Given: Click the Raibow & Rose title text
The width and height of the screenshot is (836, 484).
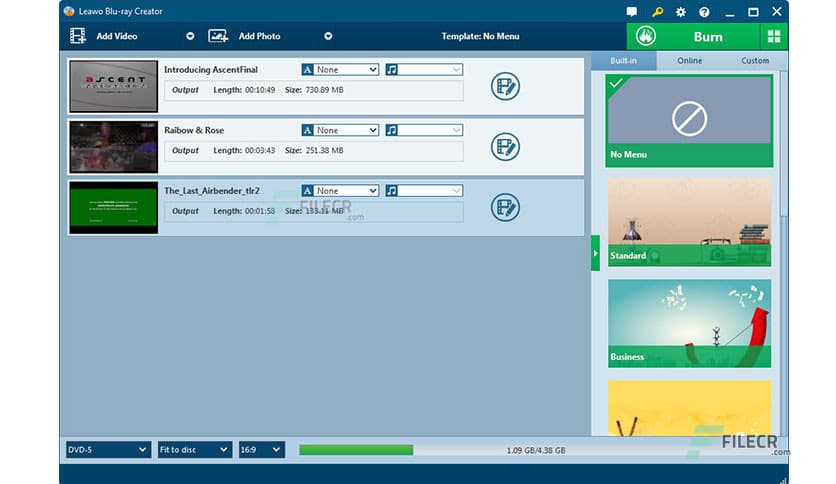Looking at the screenshot, I should (194, 130).
